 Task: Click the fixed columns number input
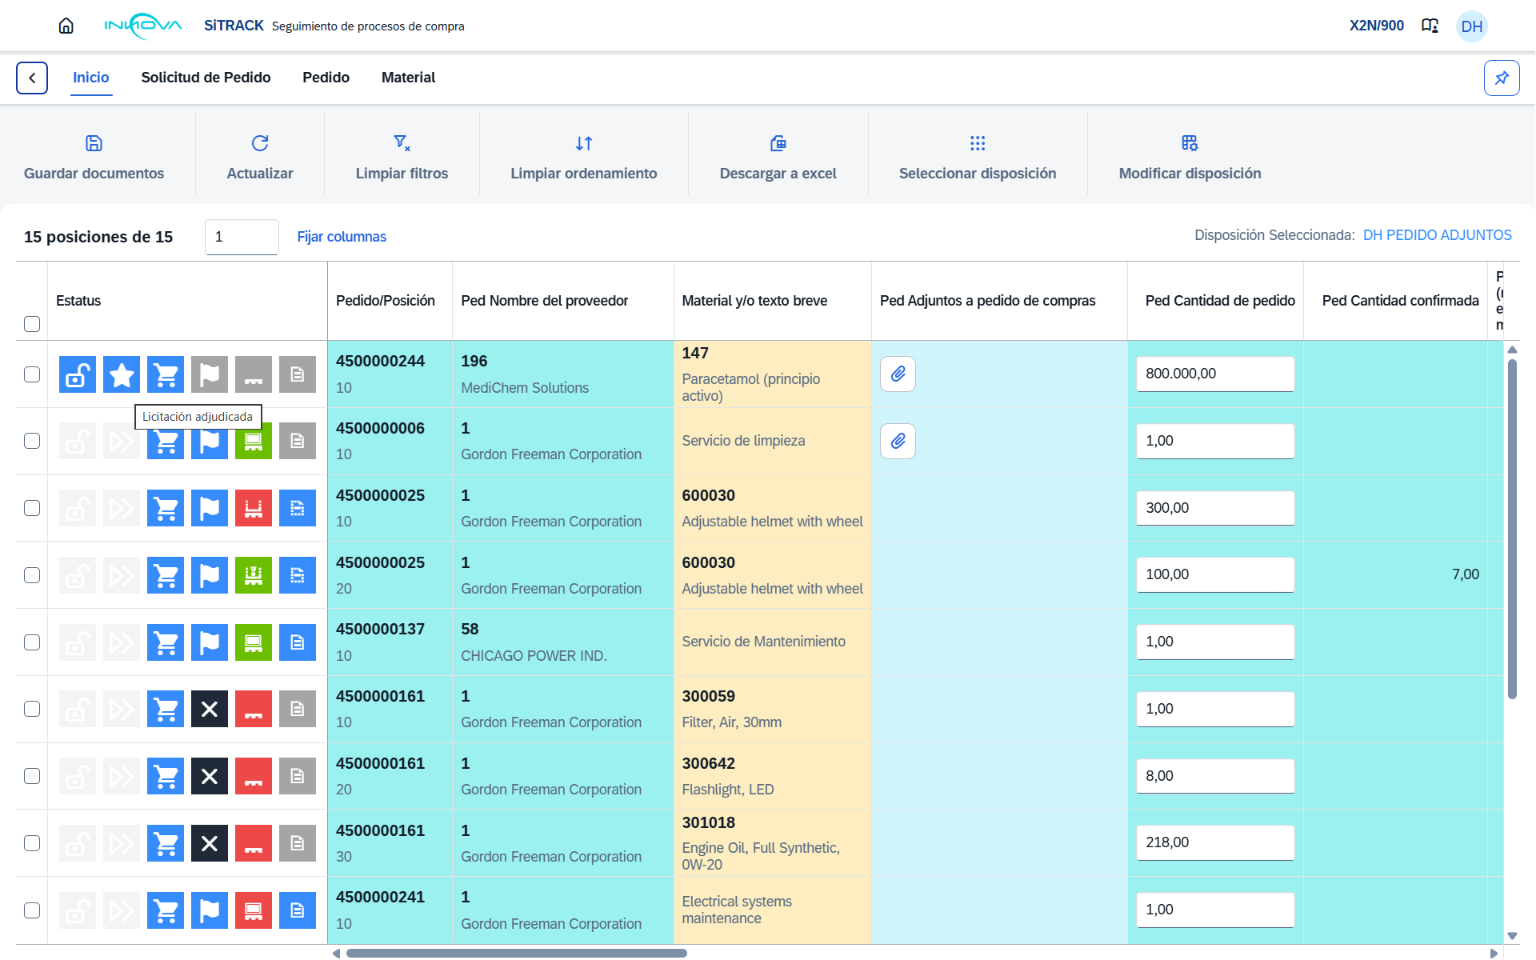click(x=242, y=237)
